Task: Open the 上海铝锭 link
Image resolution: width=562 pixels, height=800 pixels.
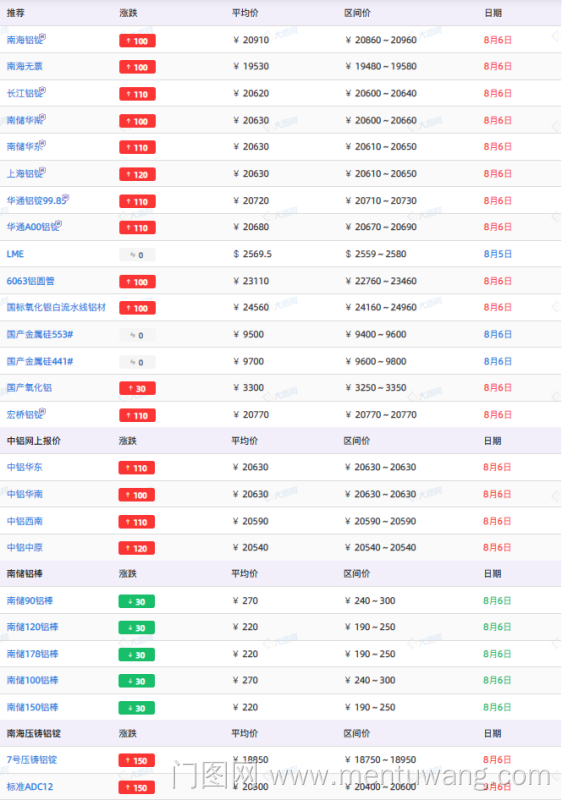Action: [24, 174]
